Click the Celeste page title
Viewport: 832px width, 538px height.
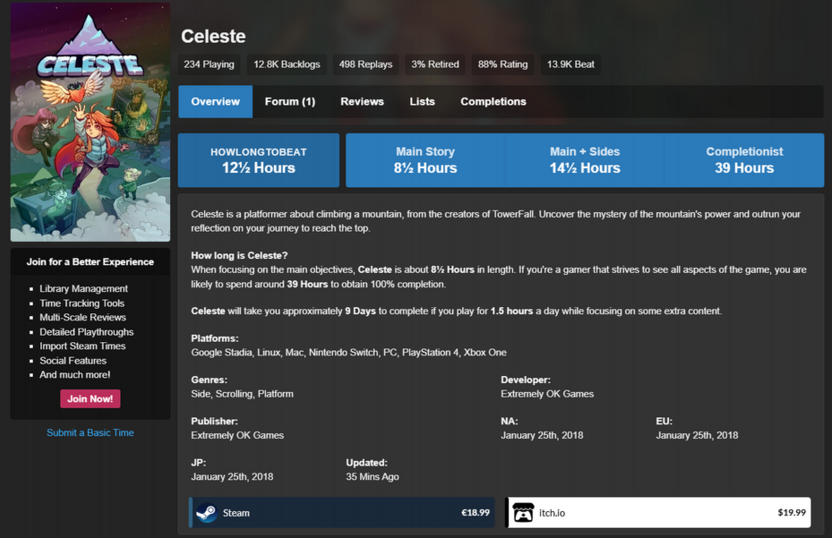pos(213,36)
